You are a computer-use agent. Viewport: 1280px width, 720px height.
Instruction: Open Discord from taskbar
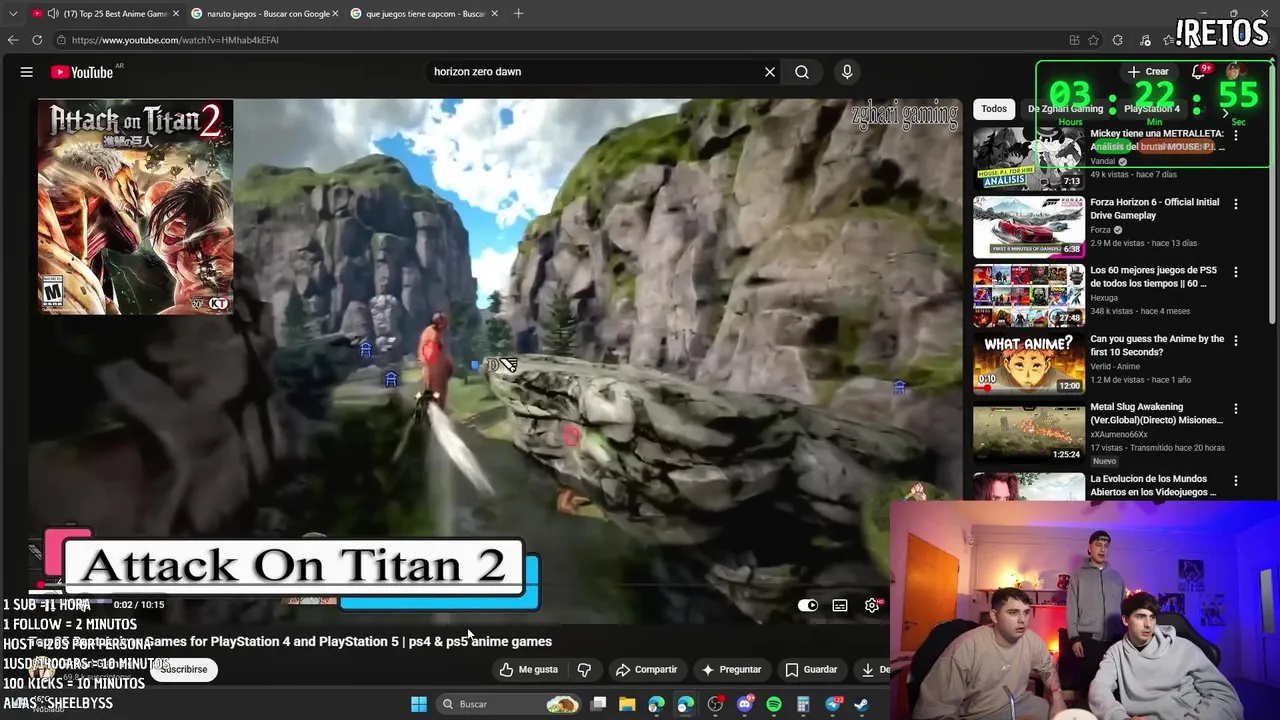point(744,704)
